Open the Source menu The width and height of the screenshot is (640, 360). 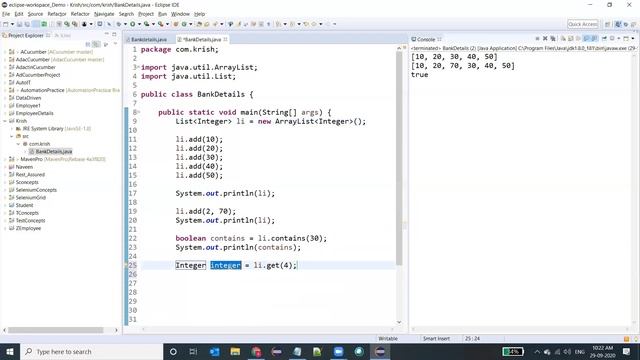(x=35, y=14)
